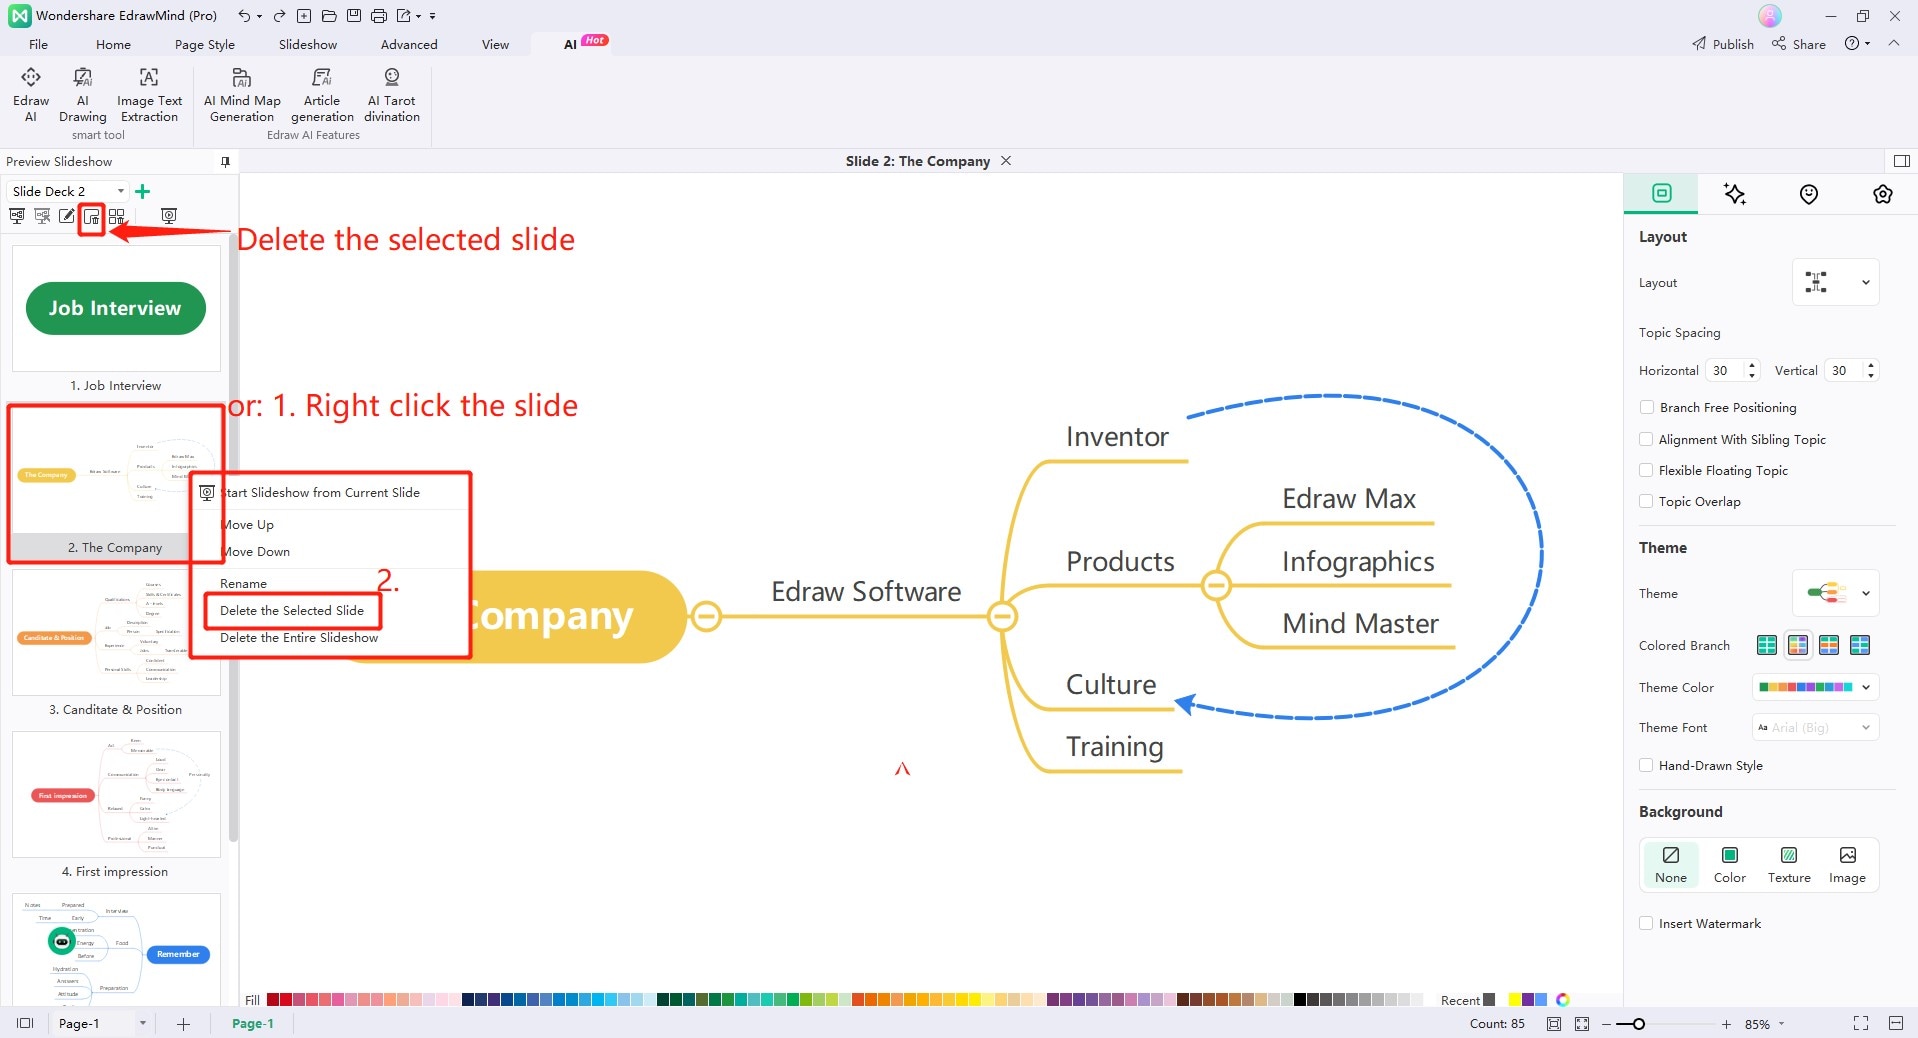The image size is (1918, 1038).
Task: Choose Texture background option
Action: 1789,864
